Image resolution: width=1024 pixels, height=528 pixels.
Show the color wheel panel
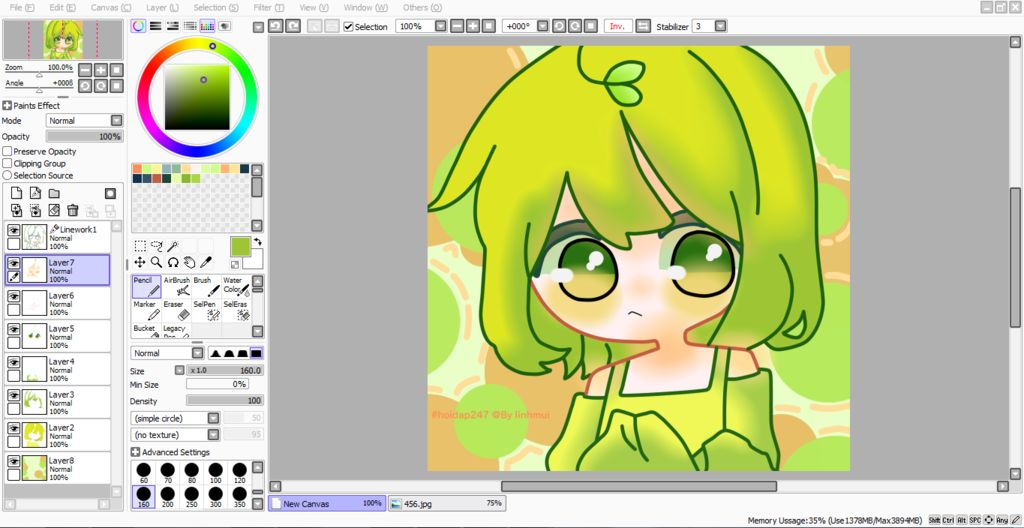138,26
